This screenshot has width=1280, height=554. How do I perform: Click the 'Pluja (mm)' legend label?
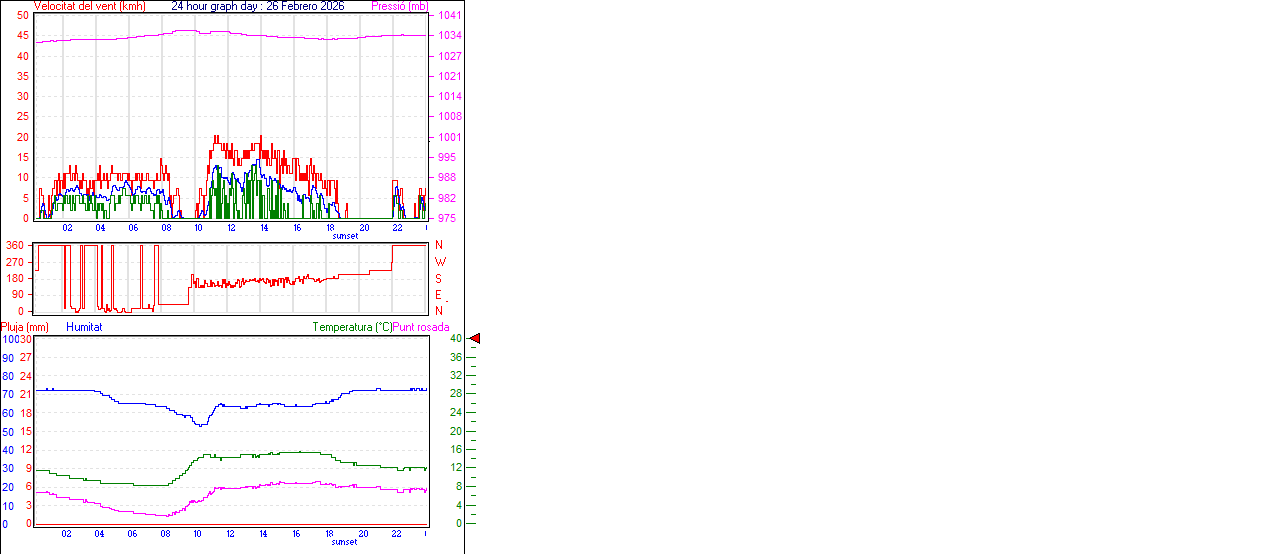click(25, 327)
